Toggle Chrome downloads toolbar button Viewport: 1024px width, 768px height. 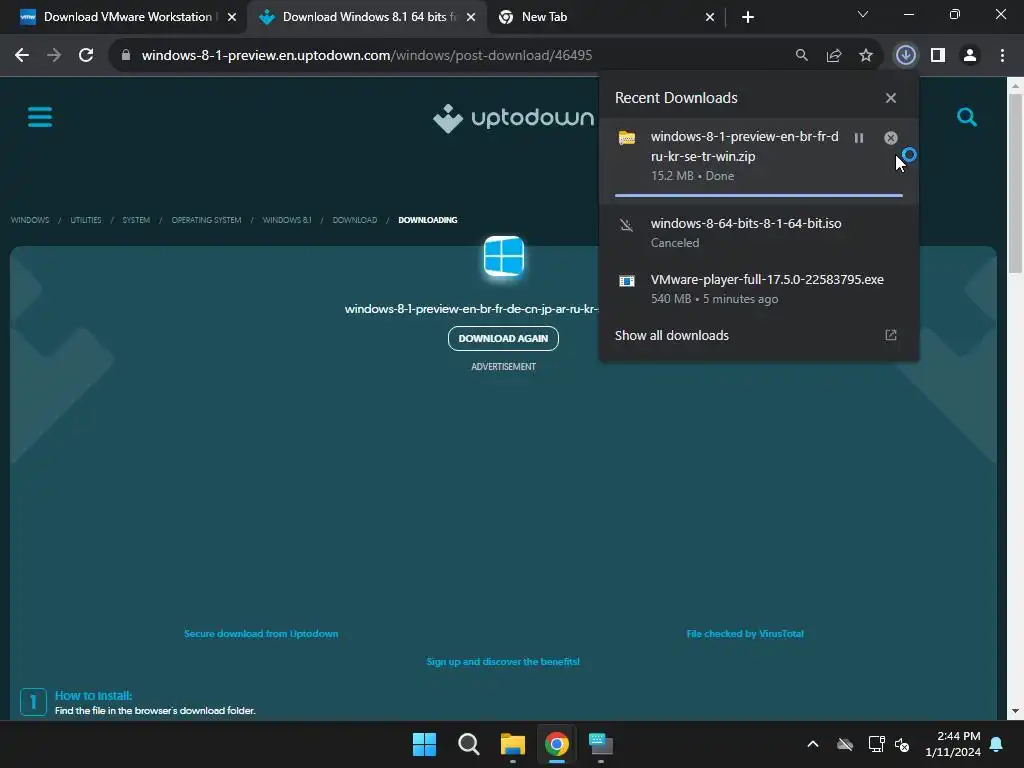point(905,56)
